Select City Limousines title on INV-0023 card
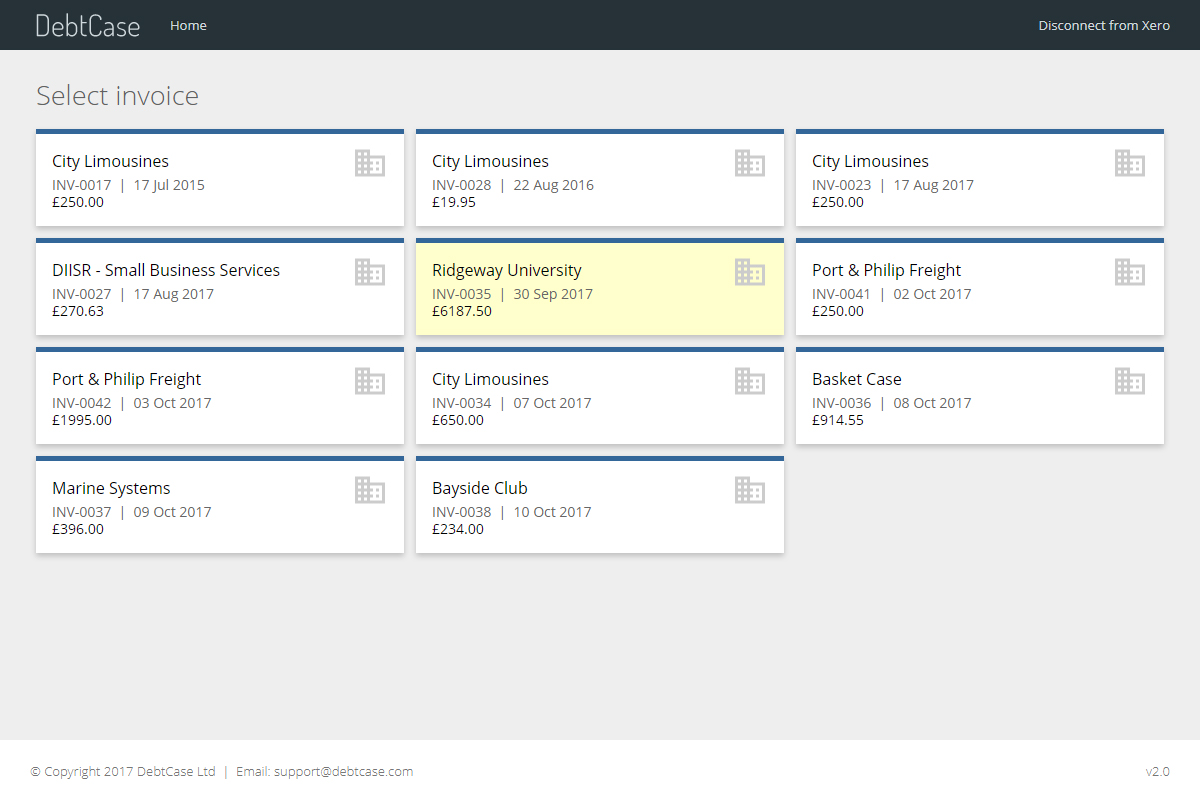This screenshot has height=800, width=1200. (870, 161)
